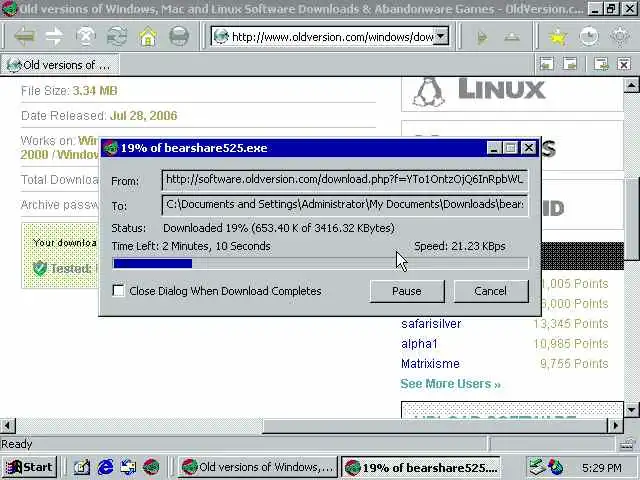The height and width of the screenshot is (480, 640).
Task: Cancel the bearshare525.exe download
Action: coord(491,291)
